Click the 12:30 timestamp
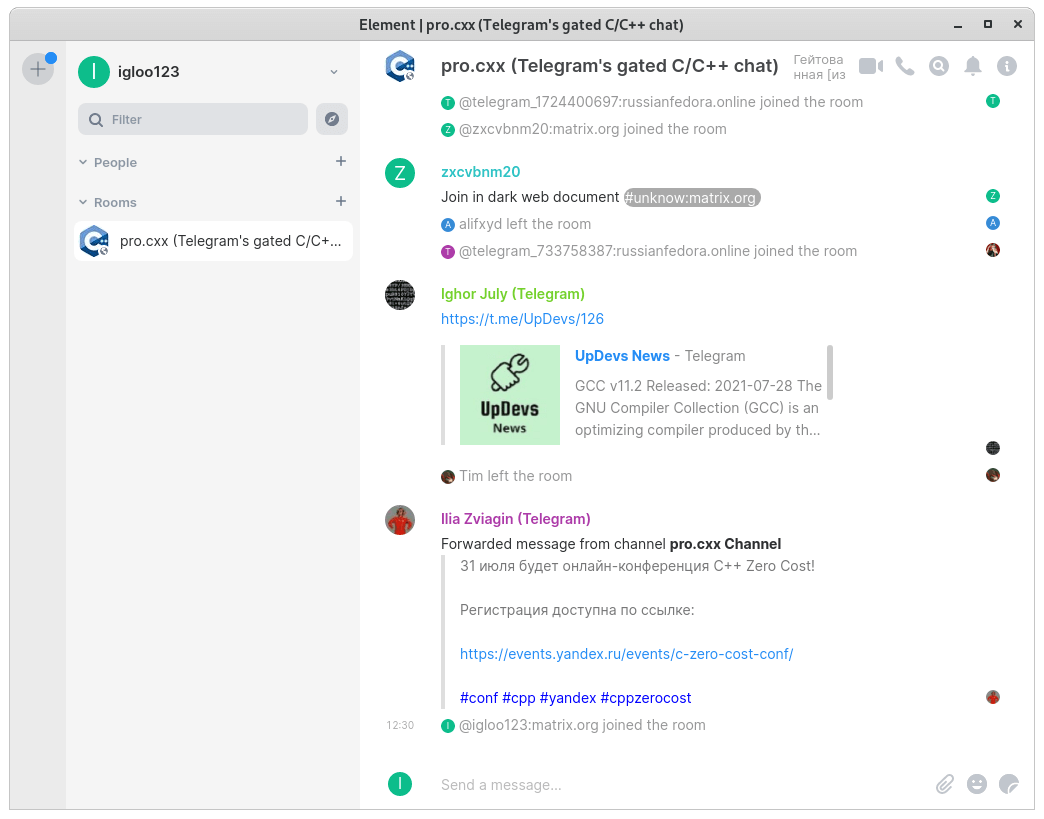Screen dimensions: 1044x819 pyautogui.click(x=400, y=725)
